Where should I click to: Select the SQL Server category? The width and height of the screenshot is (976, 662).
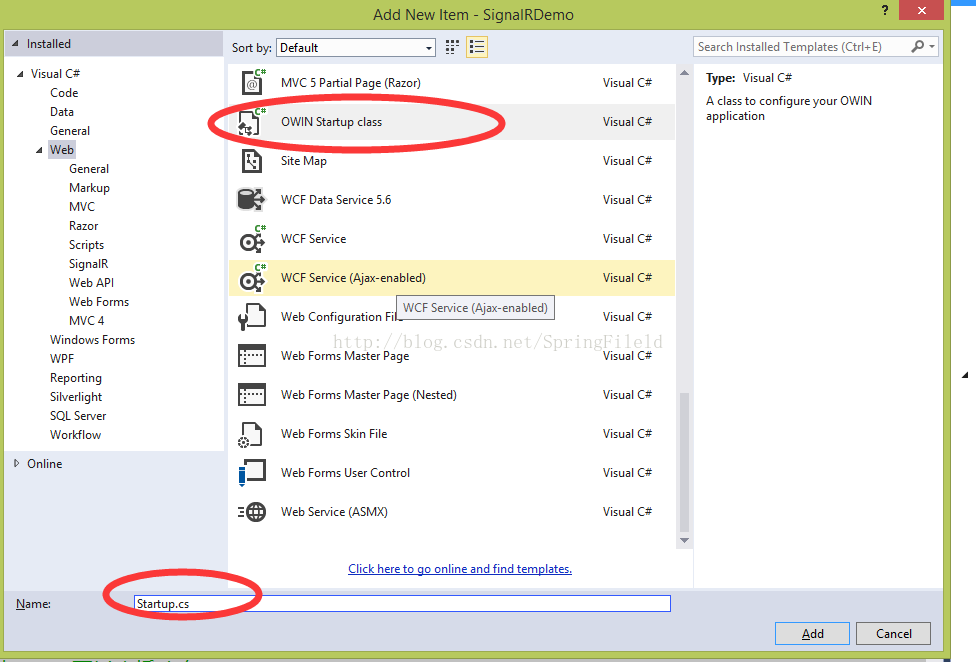(78, 416)
